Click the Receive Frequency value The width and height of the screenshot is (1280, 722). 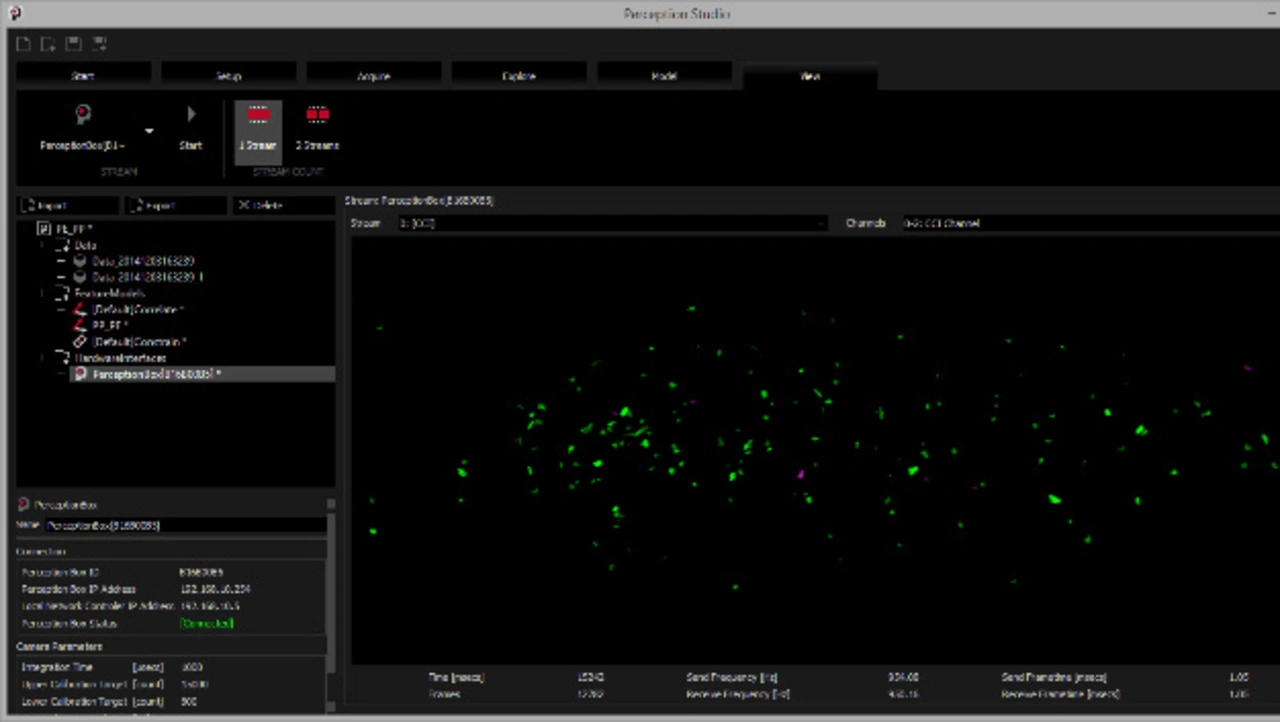click(903, 693)
